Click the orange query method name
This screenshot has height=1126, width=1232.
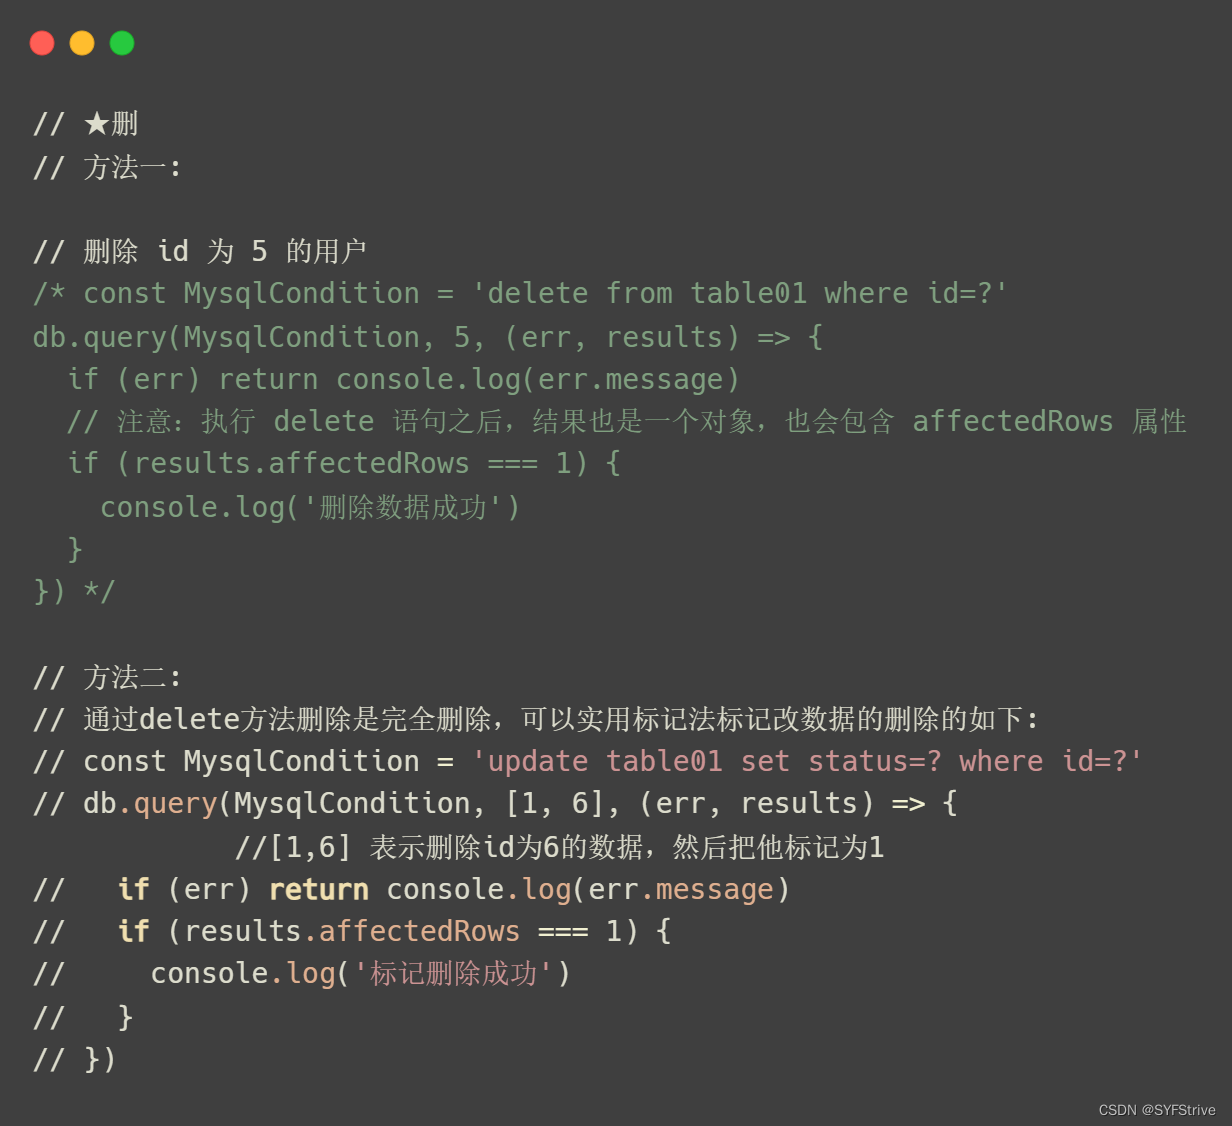[x=175, y=805]
